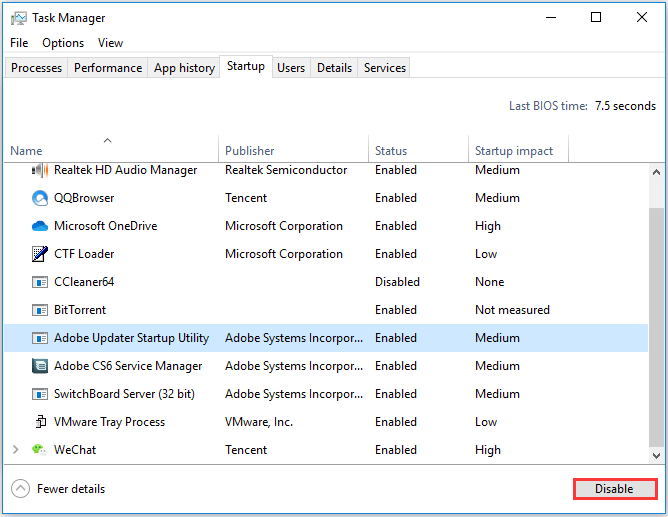
Task: Sort by the Publisher column header
Action: coord(293,149)
